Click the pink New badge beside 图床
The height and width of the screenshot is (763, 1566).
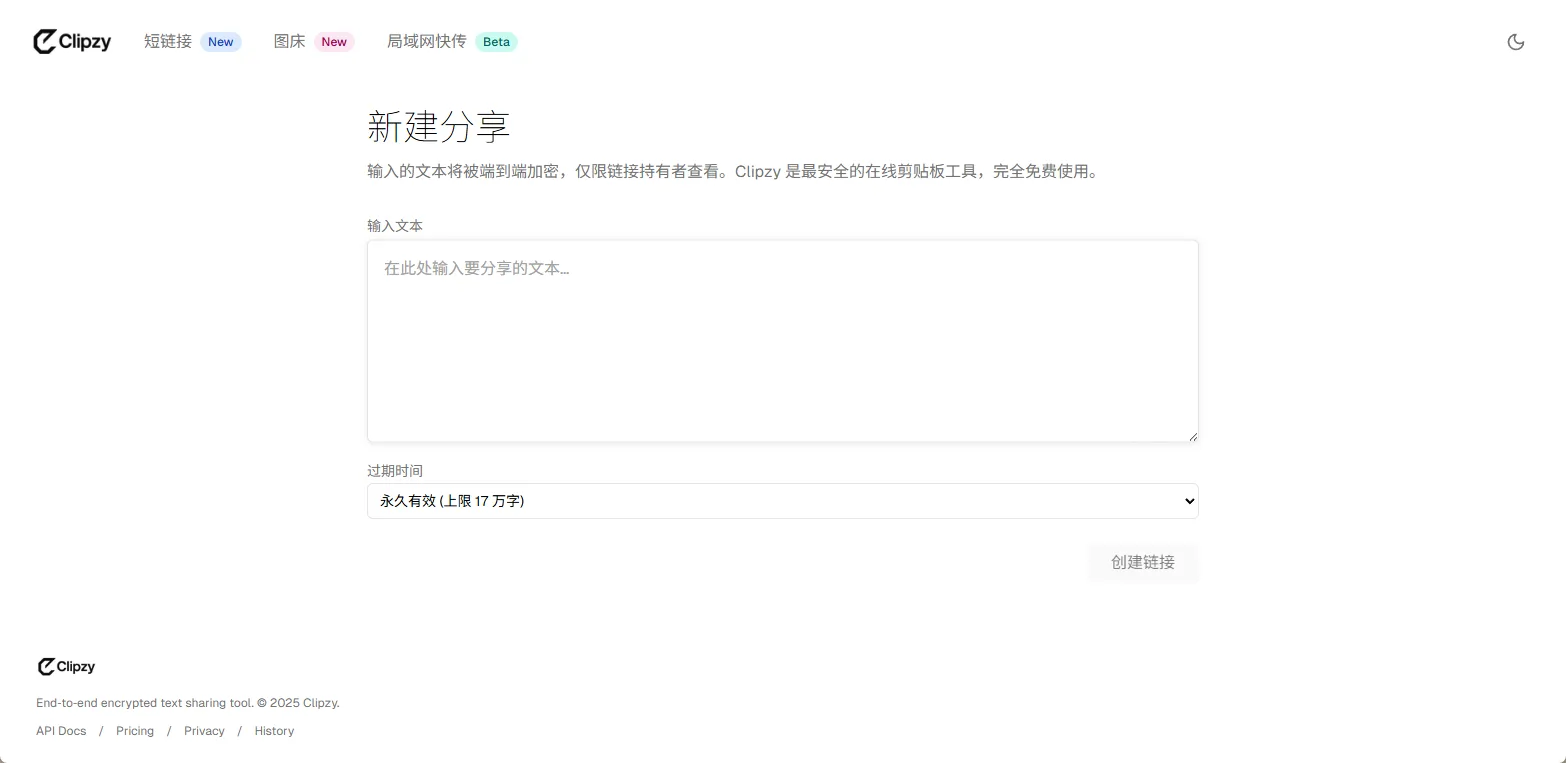pos(334,42)
